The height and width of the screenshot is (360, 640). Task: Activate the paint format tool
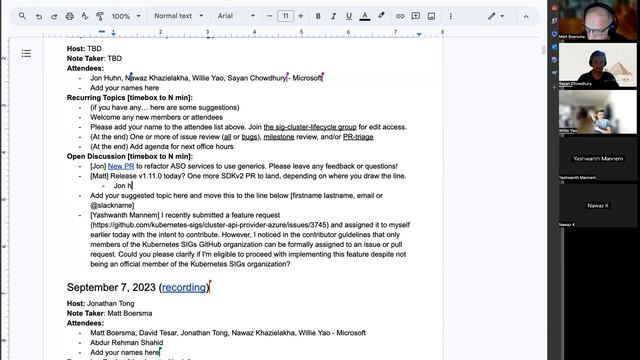coord(100,16)
